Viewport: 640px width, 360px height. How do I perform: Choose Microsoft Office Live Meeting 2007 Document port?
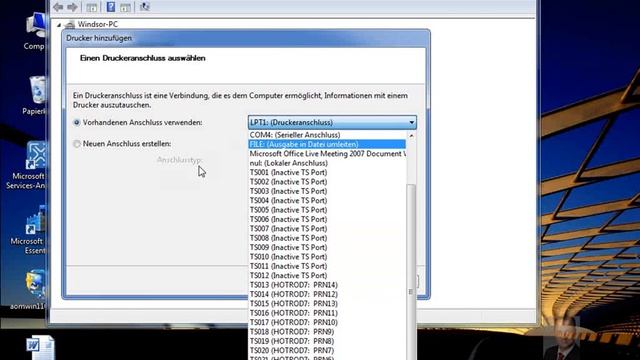pyautogui.click(x=327, y=153)
